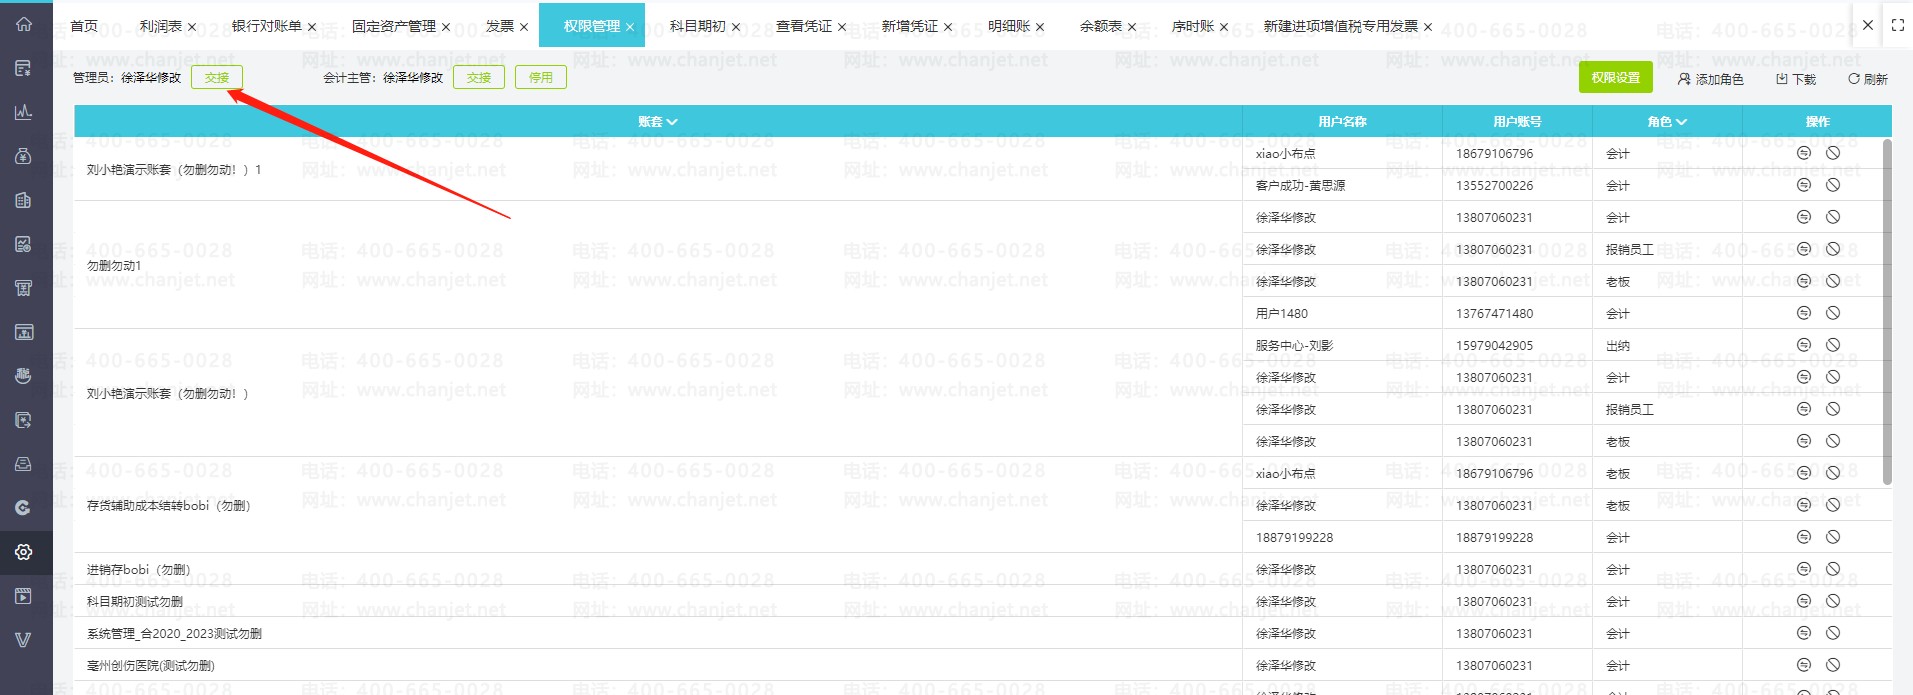Click the 交接 button next to 管理员

coord(216,77)
